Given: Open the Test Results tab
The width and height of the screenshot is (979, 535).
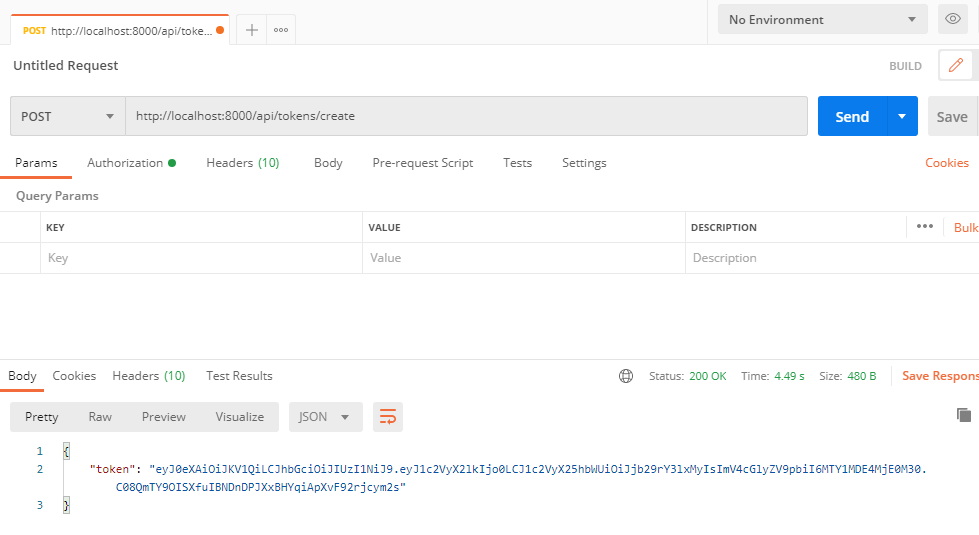Looking at the screenshot, I should click(x=239, y=376).
